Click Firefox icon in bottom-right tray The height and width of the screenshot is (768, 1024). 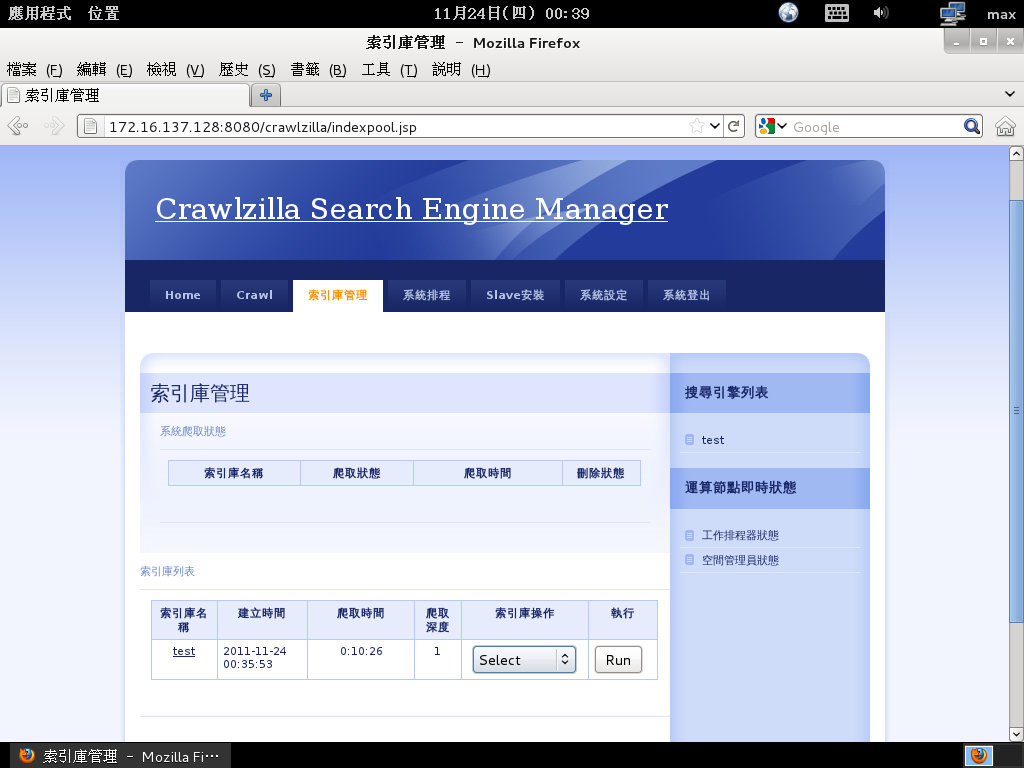(x=978, y=756)
